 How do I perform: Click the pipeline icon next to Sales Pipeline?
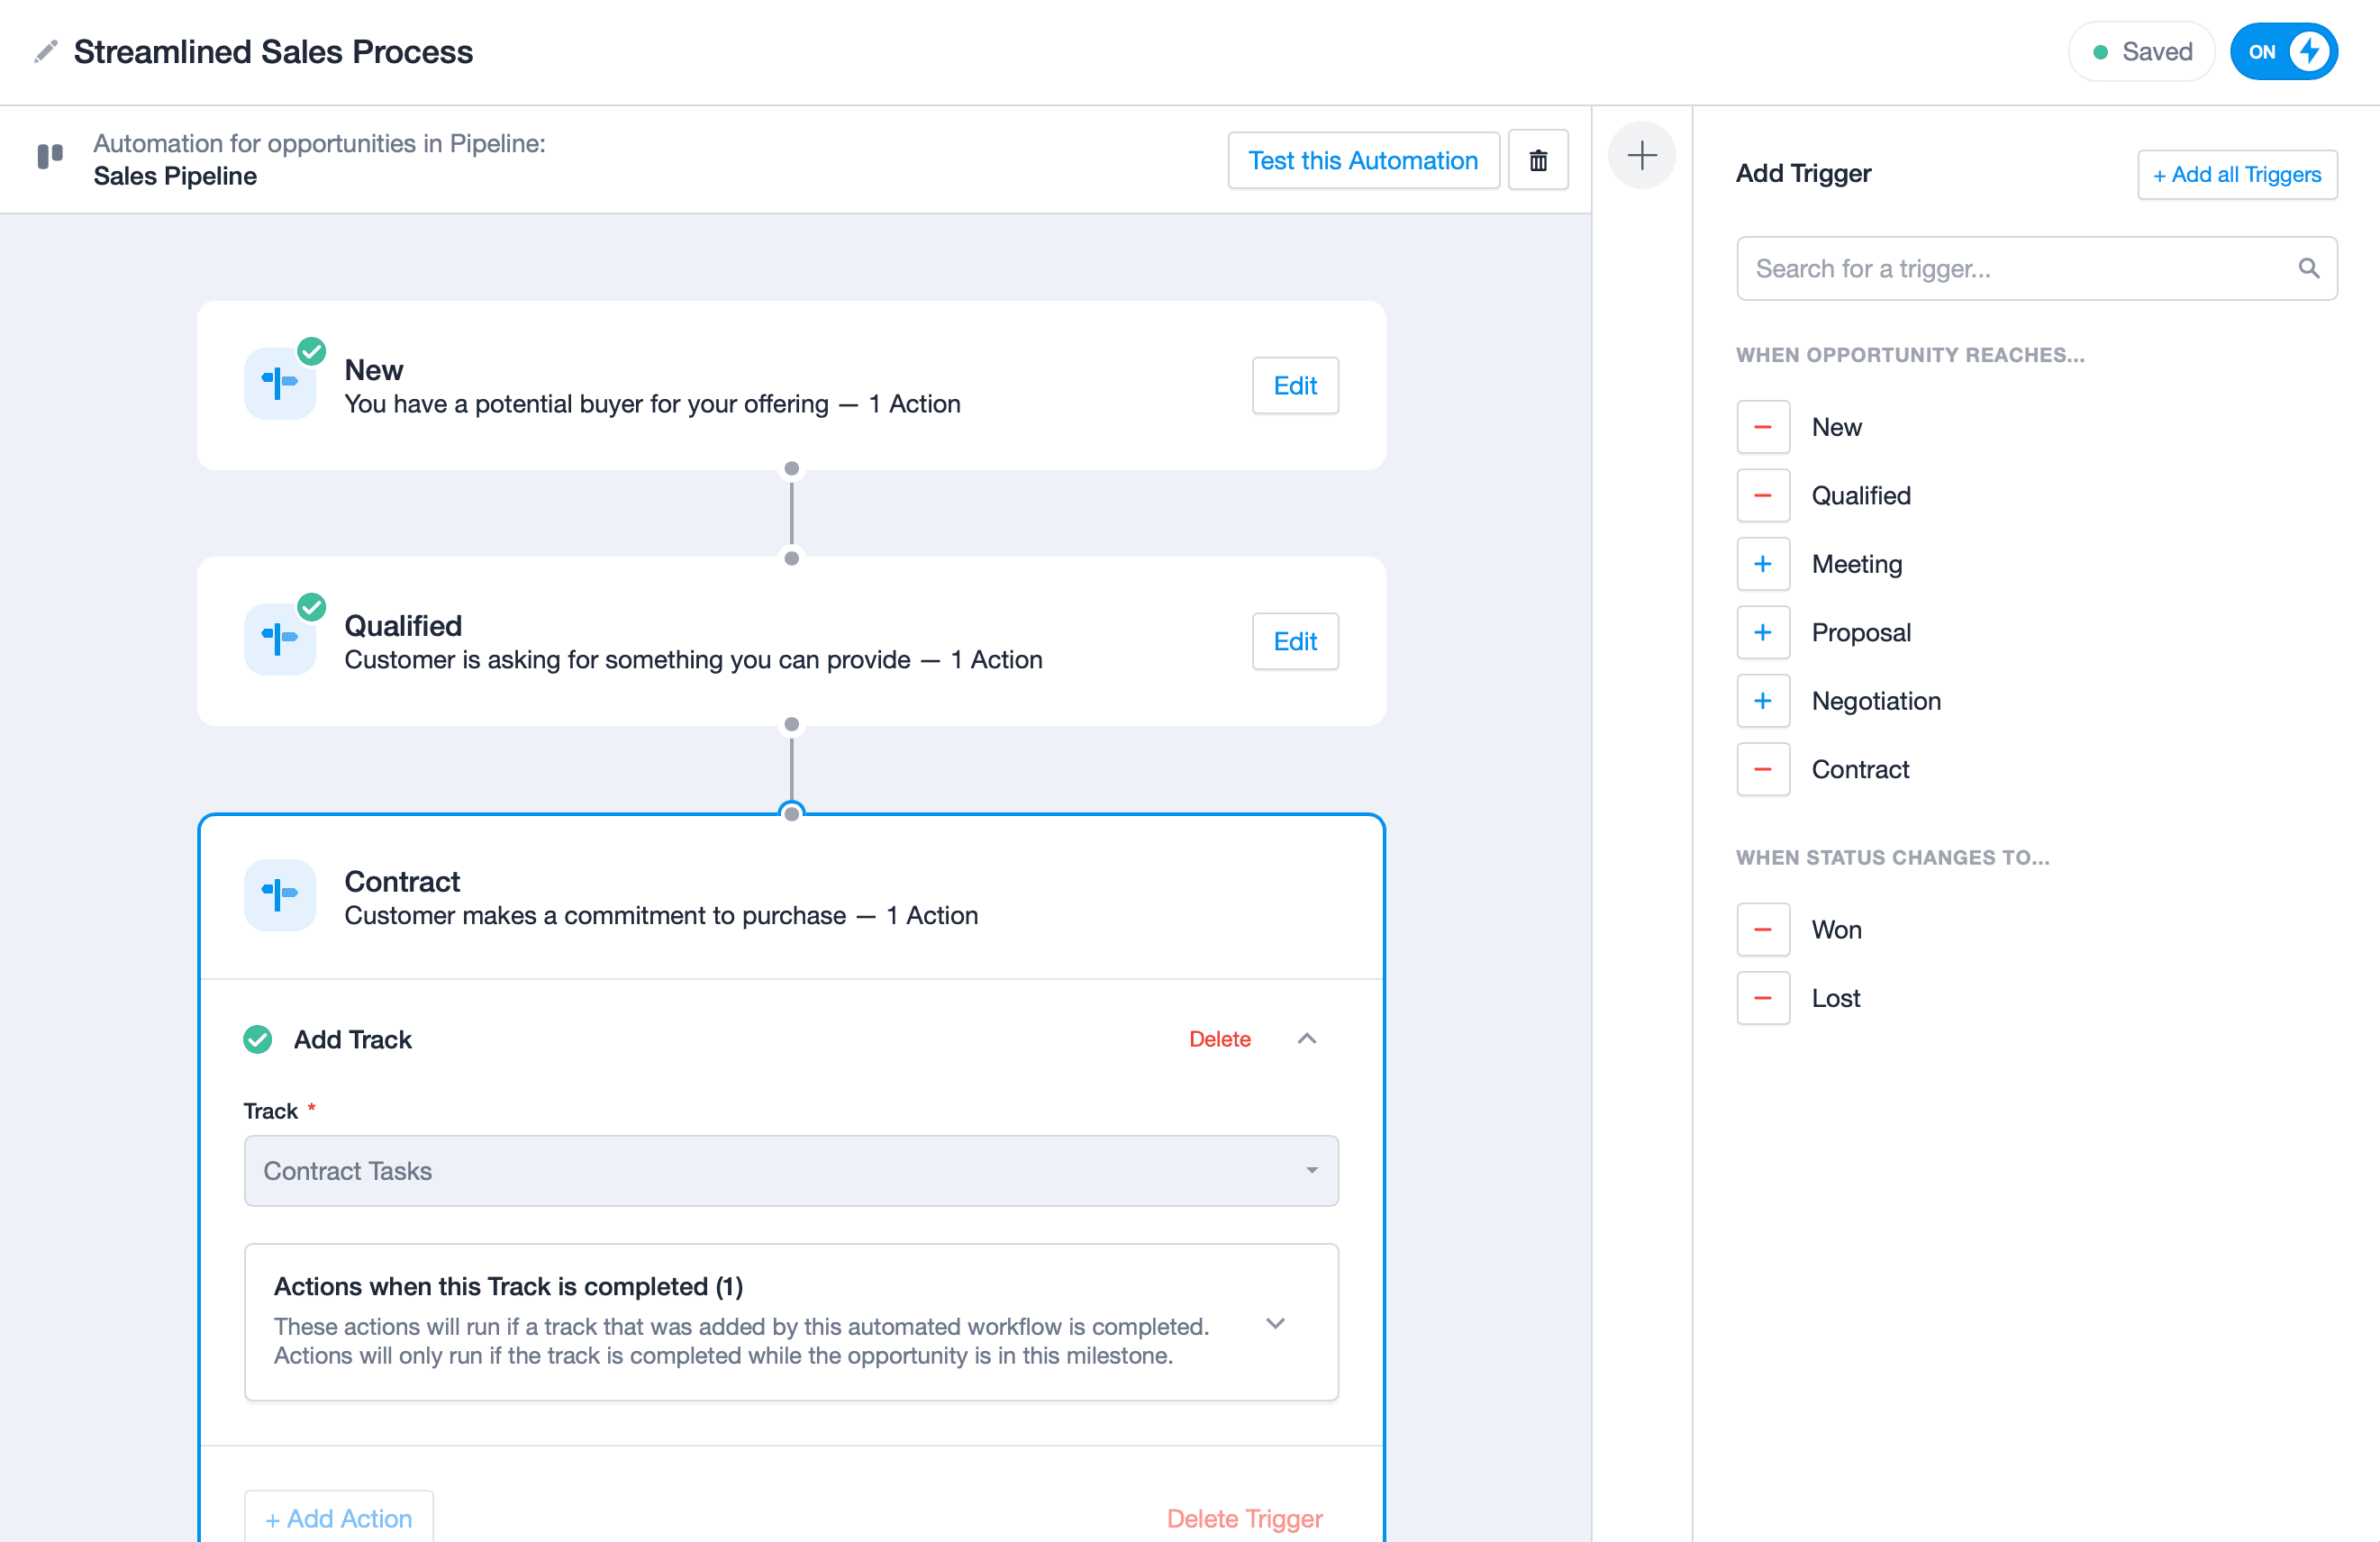click(x=54, y=159)
